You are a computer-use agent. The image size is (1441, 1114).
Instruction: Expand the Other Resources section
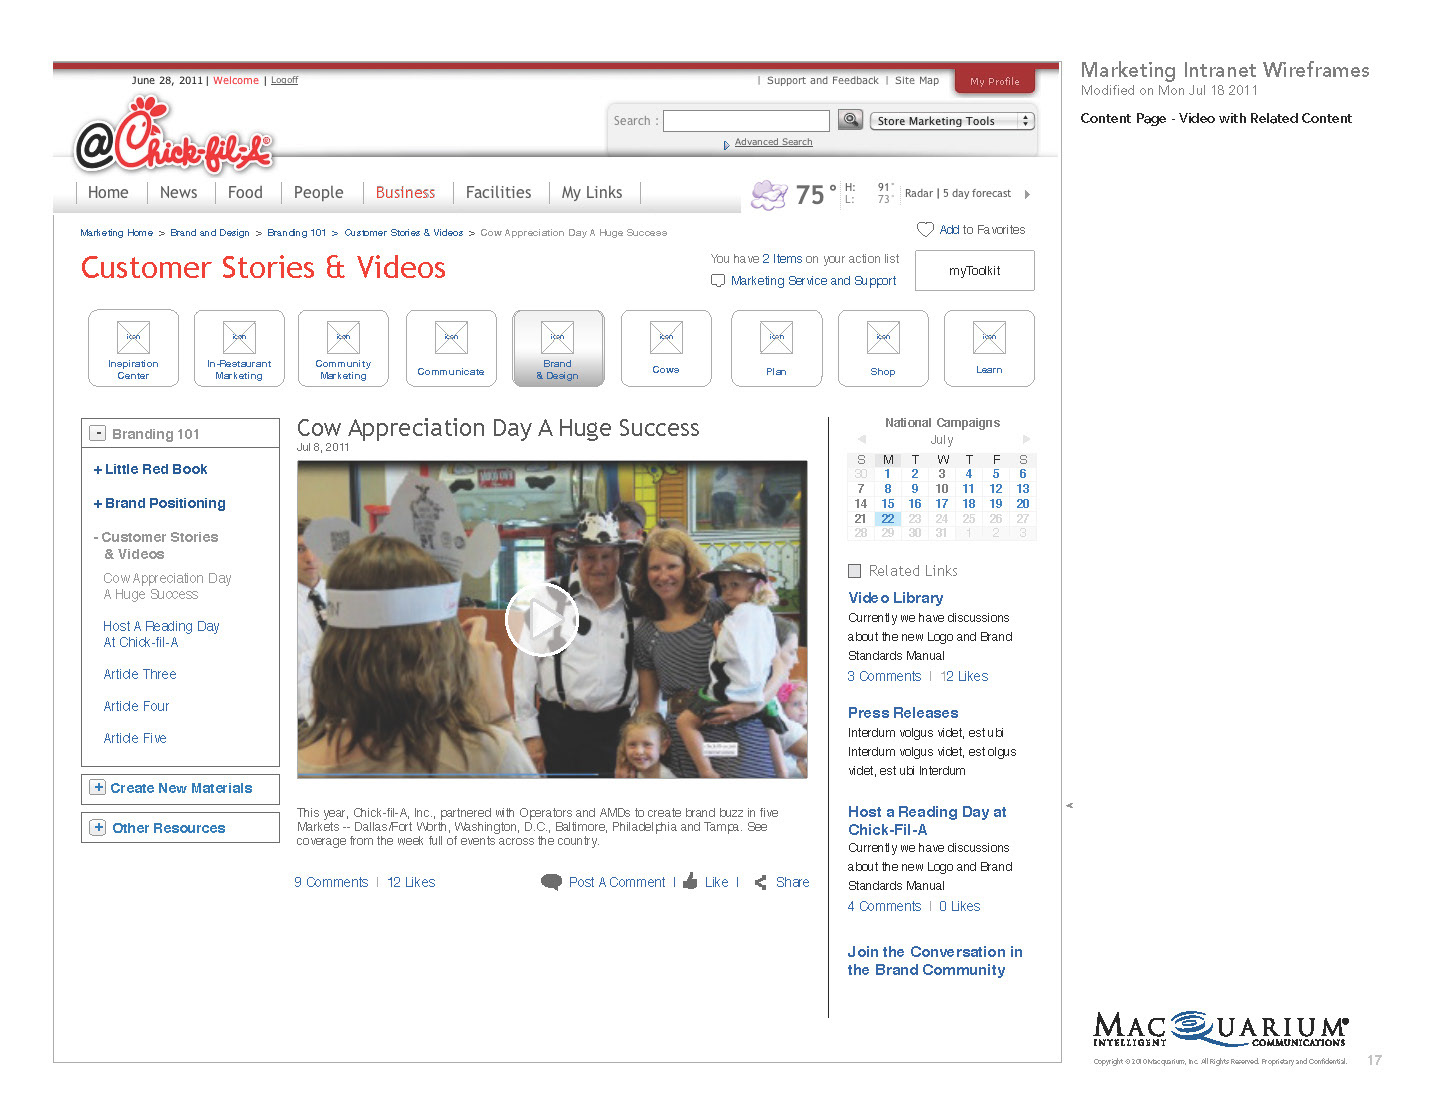(98, 828)
